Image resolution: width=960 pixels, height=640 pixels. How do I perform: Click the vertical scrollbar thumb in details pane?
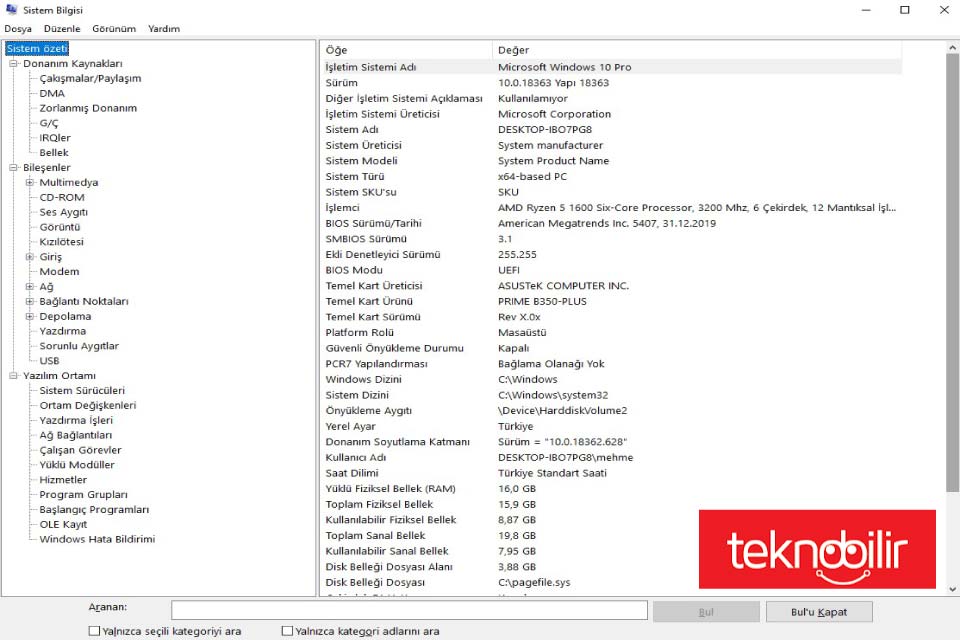point(952,272)
